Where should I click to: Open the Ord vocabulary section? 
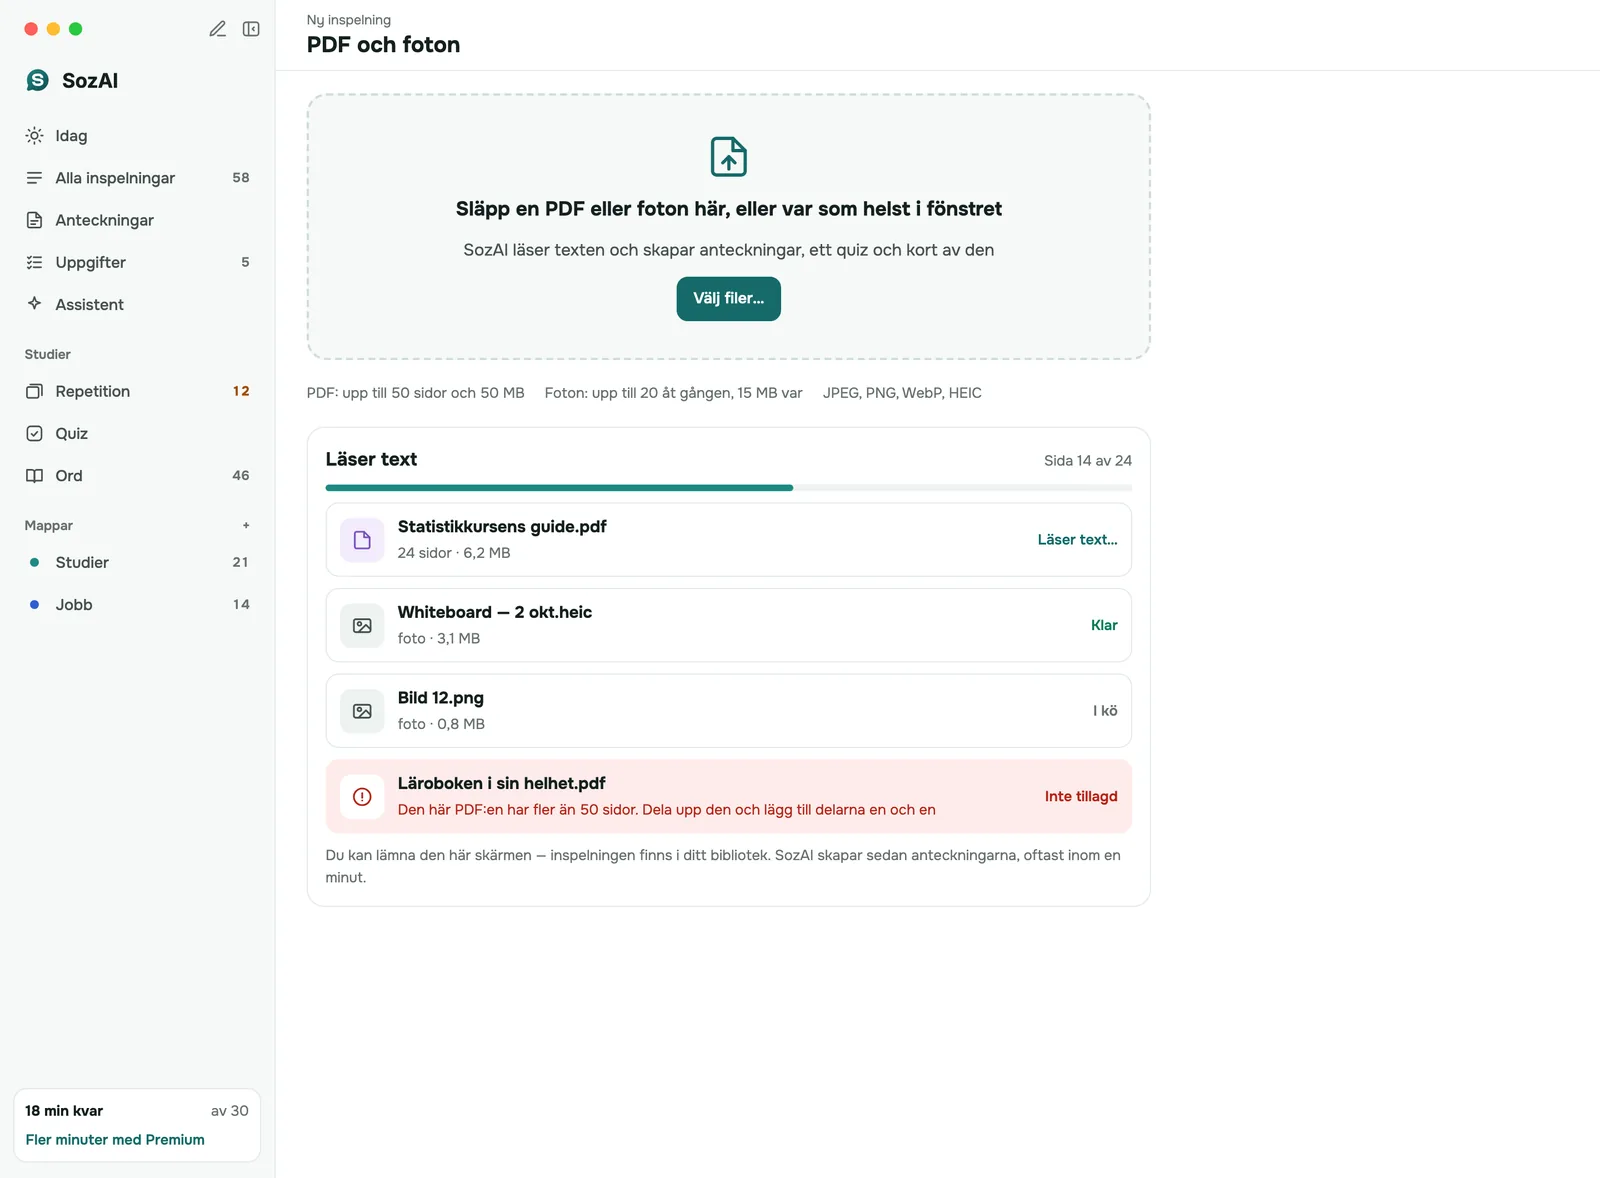point(137,476)
